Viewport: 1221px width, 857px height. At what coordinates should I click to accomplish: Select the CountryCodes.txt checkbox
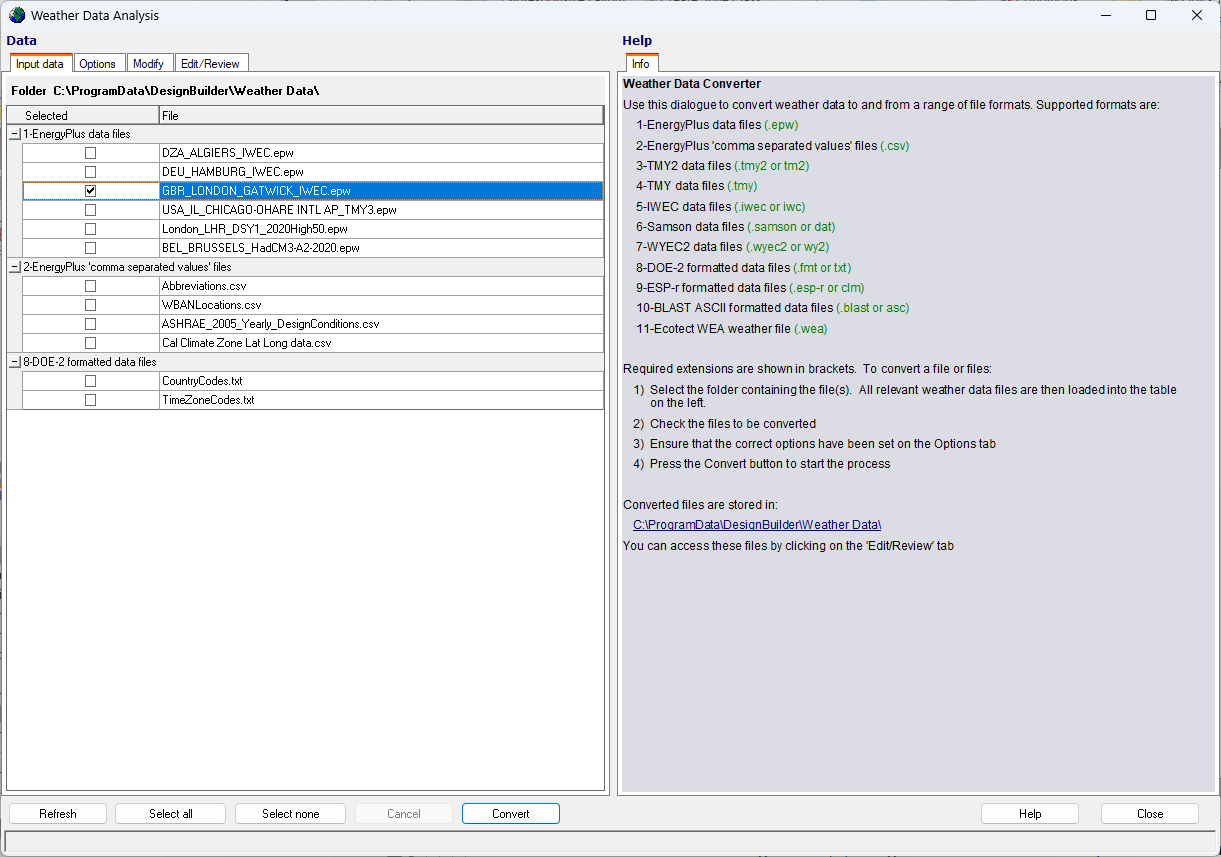point(91,381)
